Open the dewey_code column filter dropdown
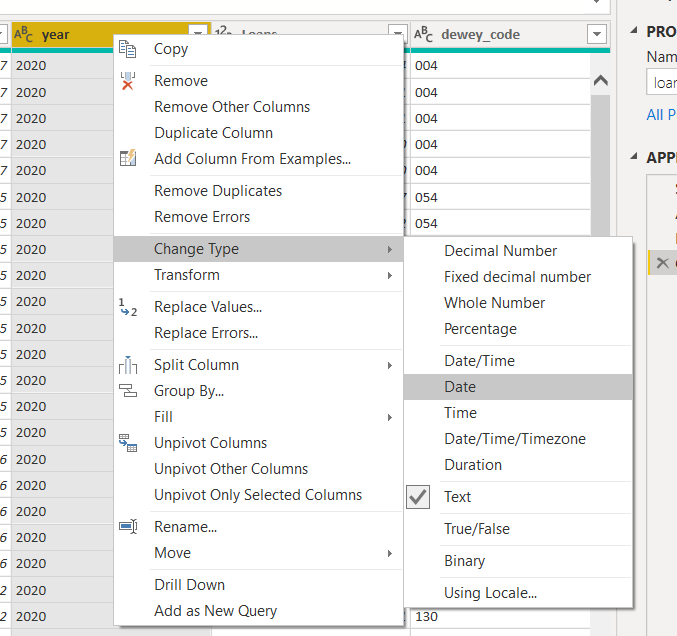 point(597,34)
